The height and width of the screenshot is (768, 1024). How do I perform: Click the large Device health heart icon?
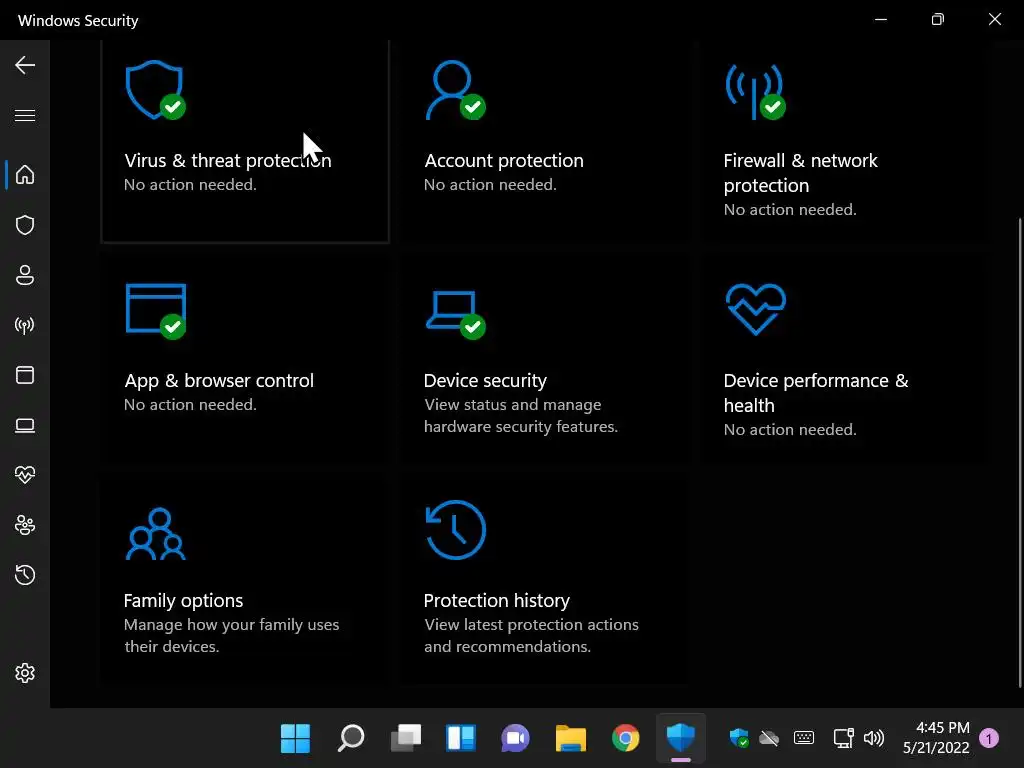pos(756,309)
